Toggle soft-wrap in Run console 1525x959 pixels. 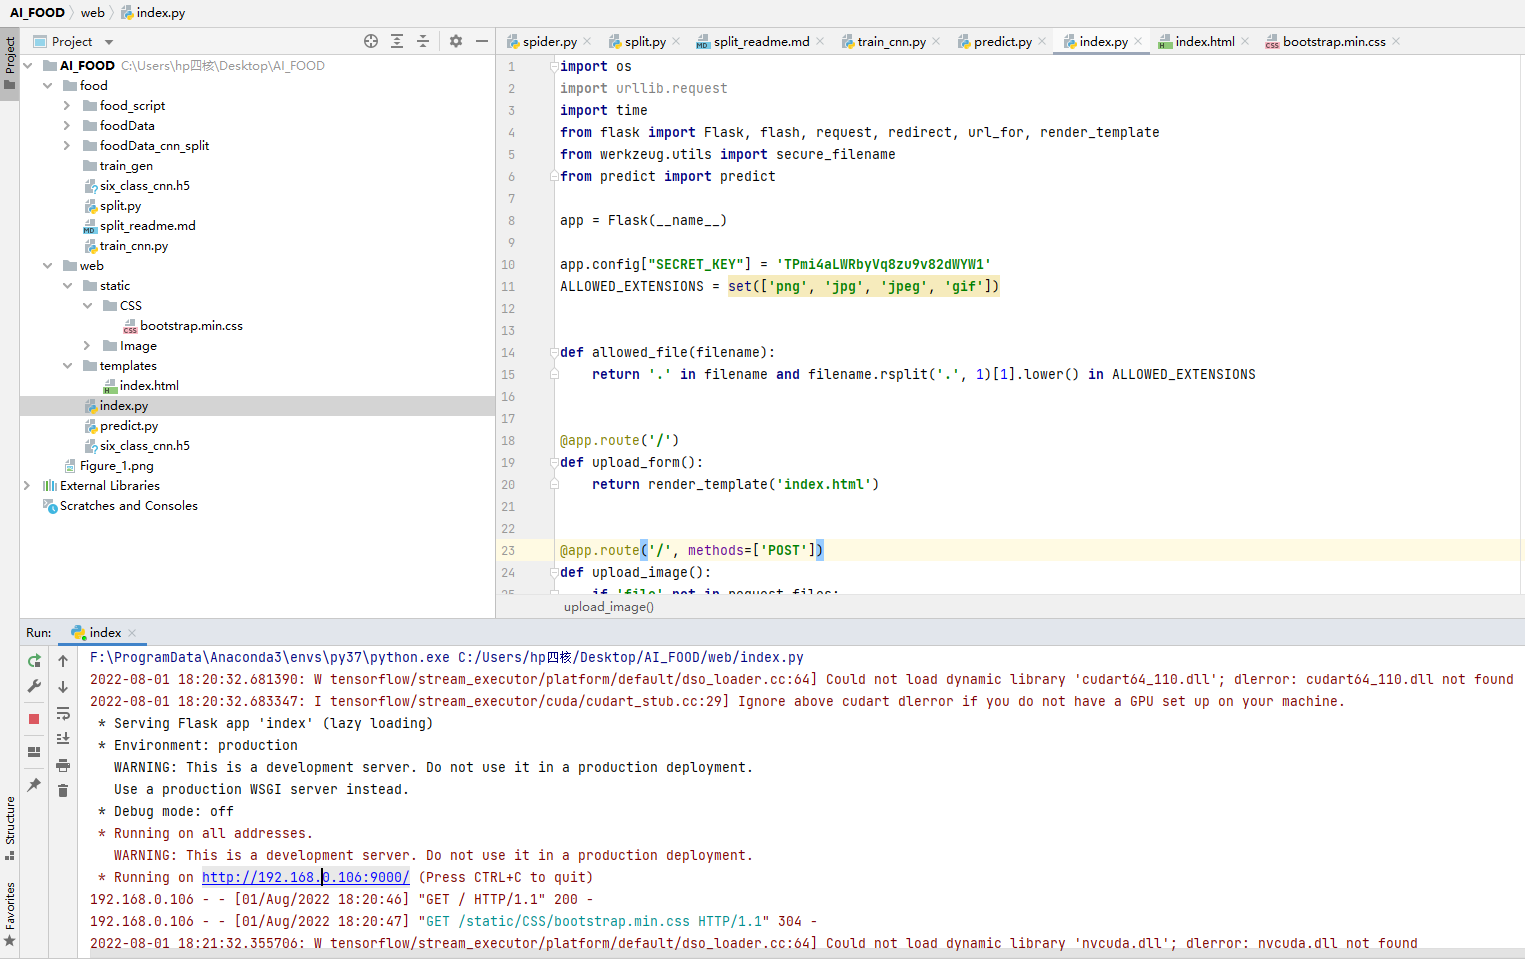click(x=63, y=713)
